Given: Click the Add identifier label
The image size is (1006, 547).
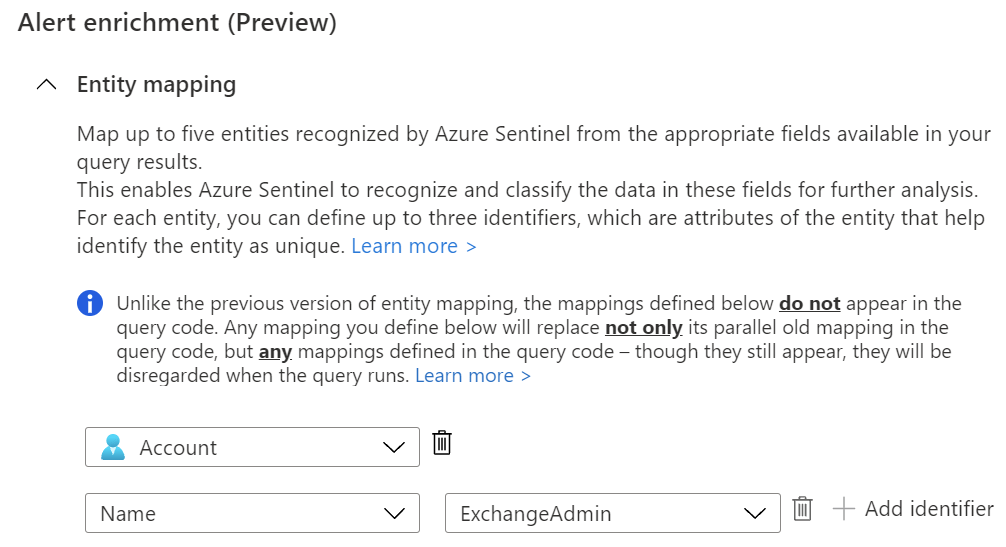Looking at the screenshot, I should click(x=929, y=509).
